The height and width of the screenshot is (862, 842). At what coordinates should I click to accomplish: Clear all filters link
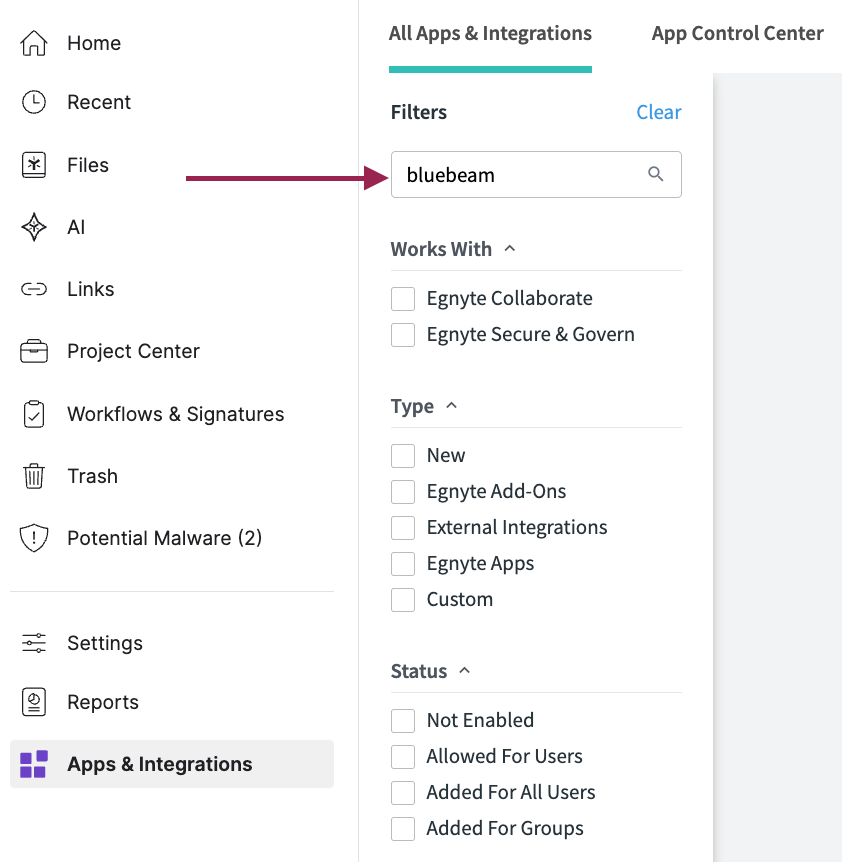(658, 112)
